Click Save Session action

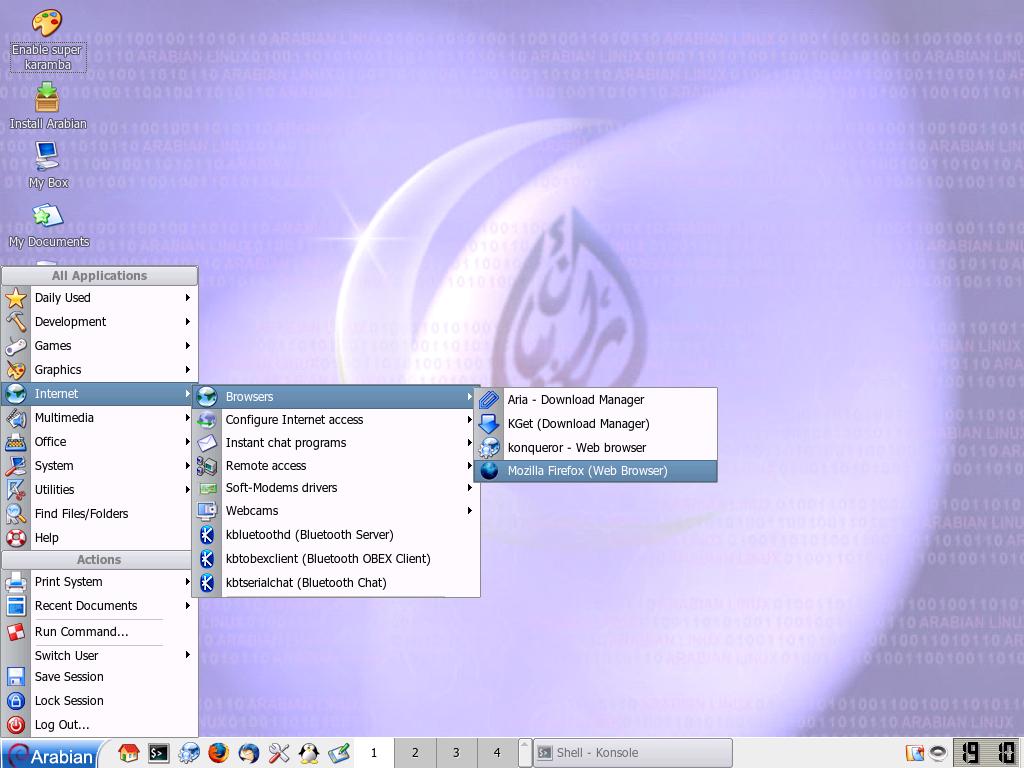click(99, 677)
